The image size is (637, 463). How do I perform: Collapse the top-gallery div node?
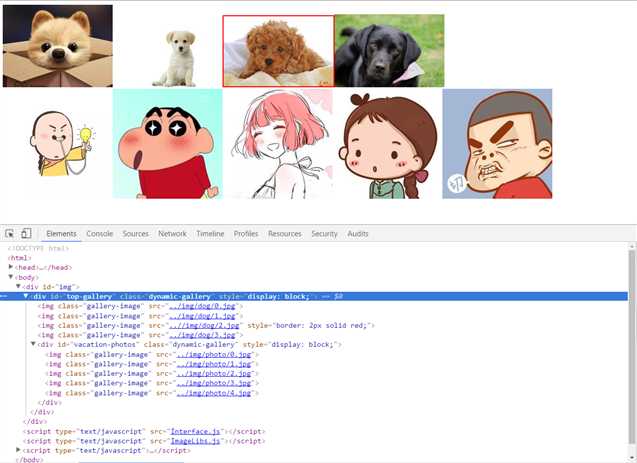pos(26,296)
